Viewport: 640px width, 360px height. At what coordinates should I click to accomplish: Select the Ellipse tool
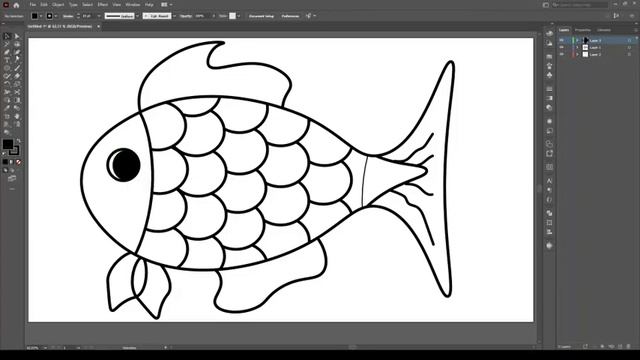7,68
